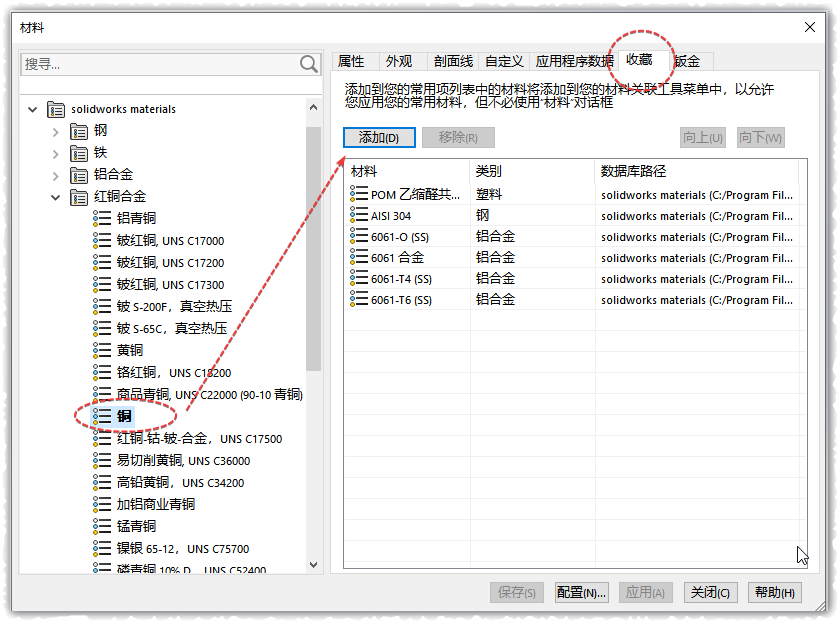This screenshot has width=839, height=622.
Task: Click the 移除(R) button
Action: [458, 138]
